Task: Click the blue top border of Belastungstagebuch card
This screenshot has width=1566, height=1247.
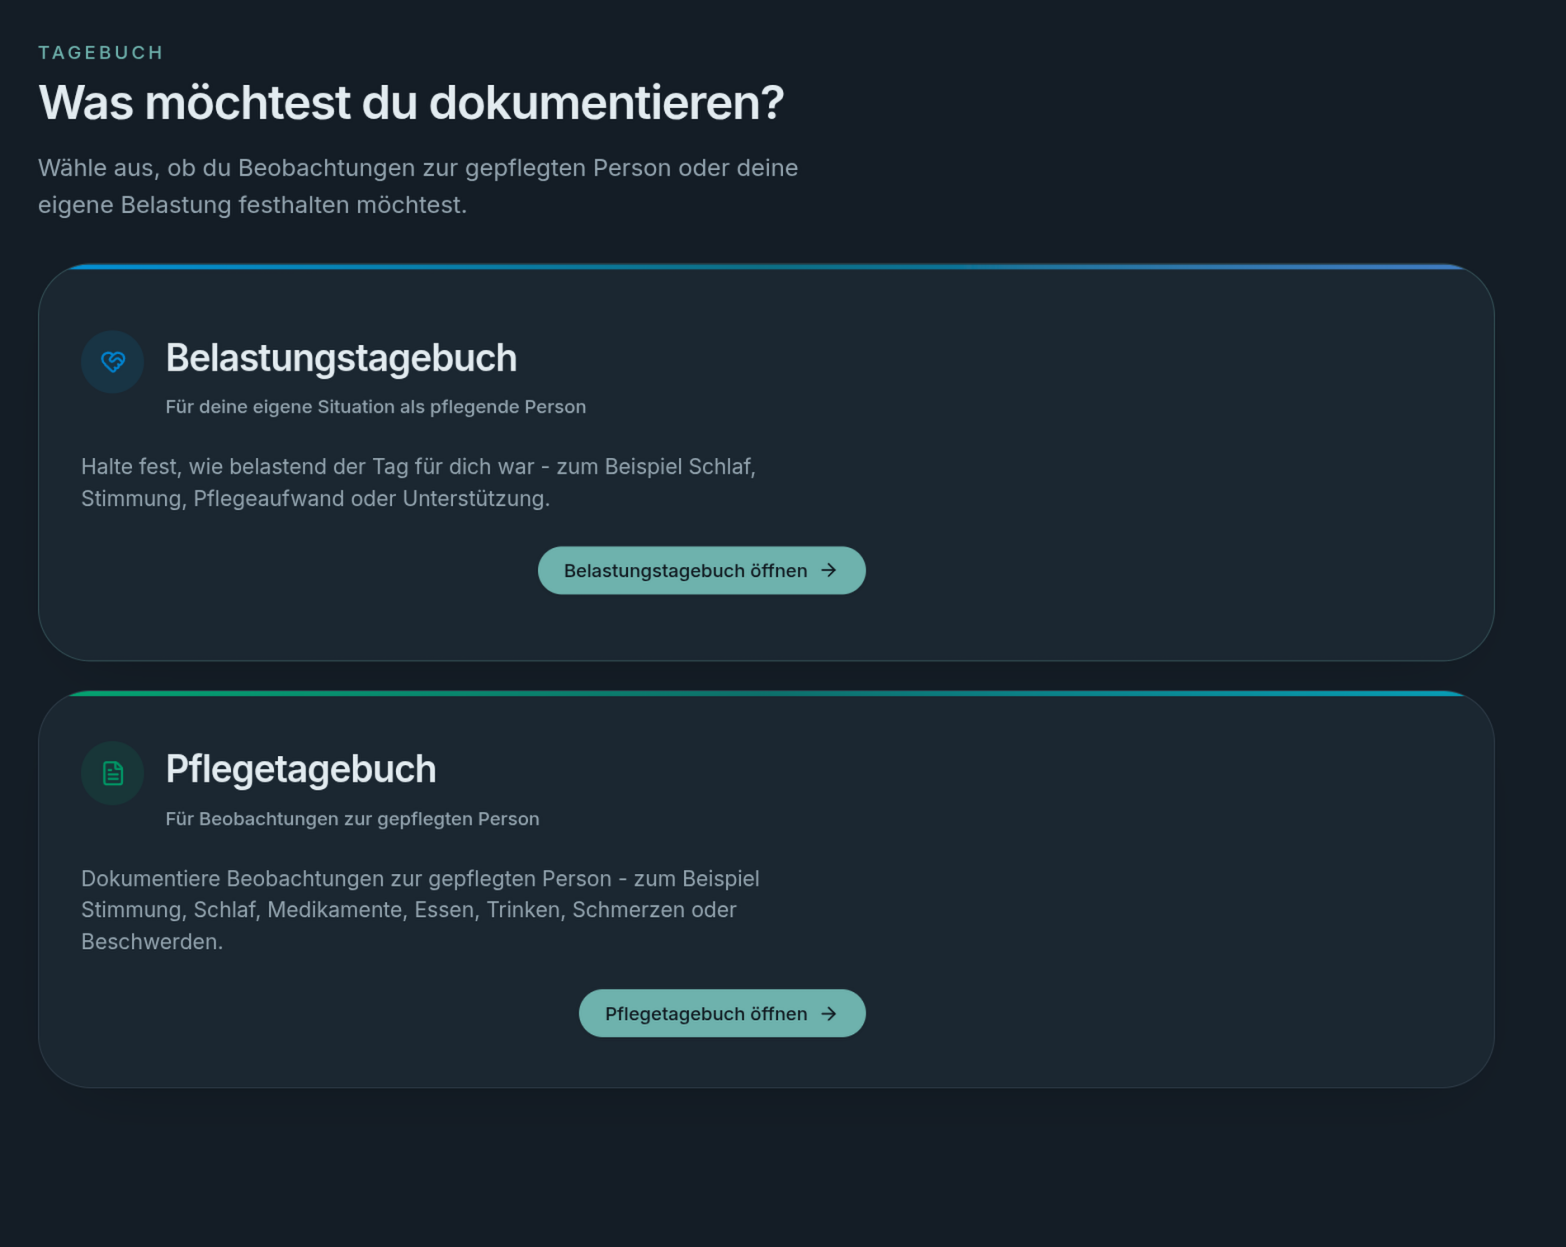Action: point(766,266)
